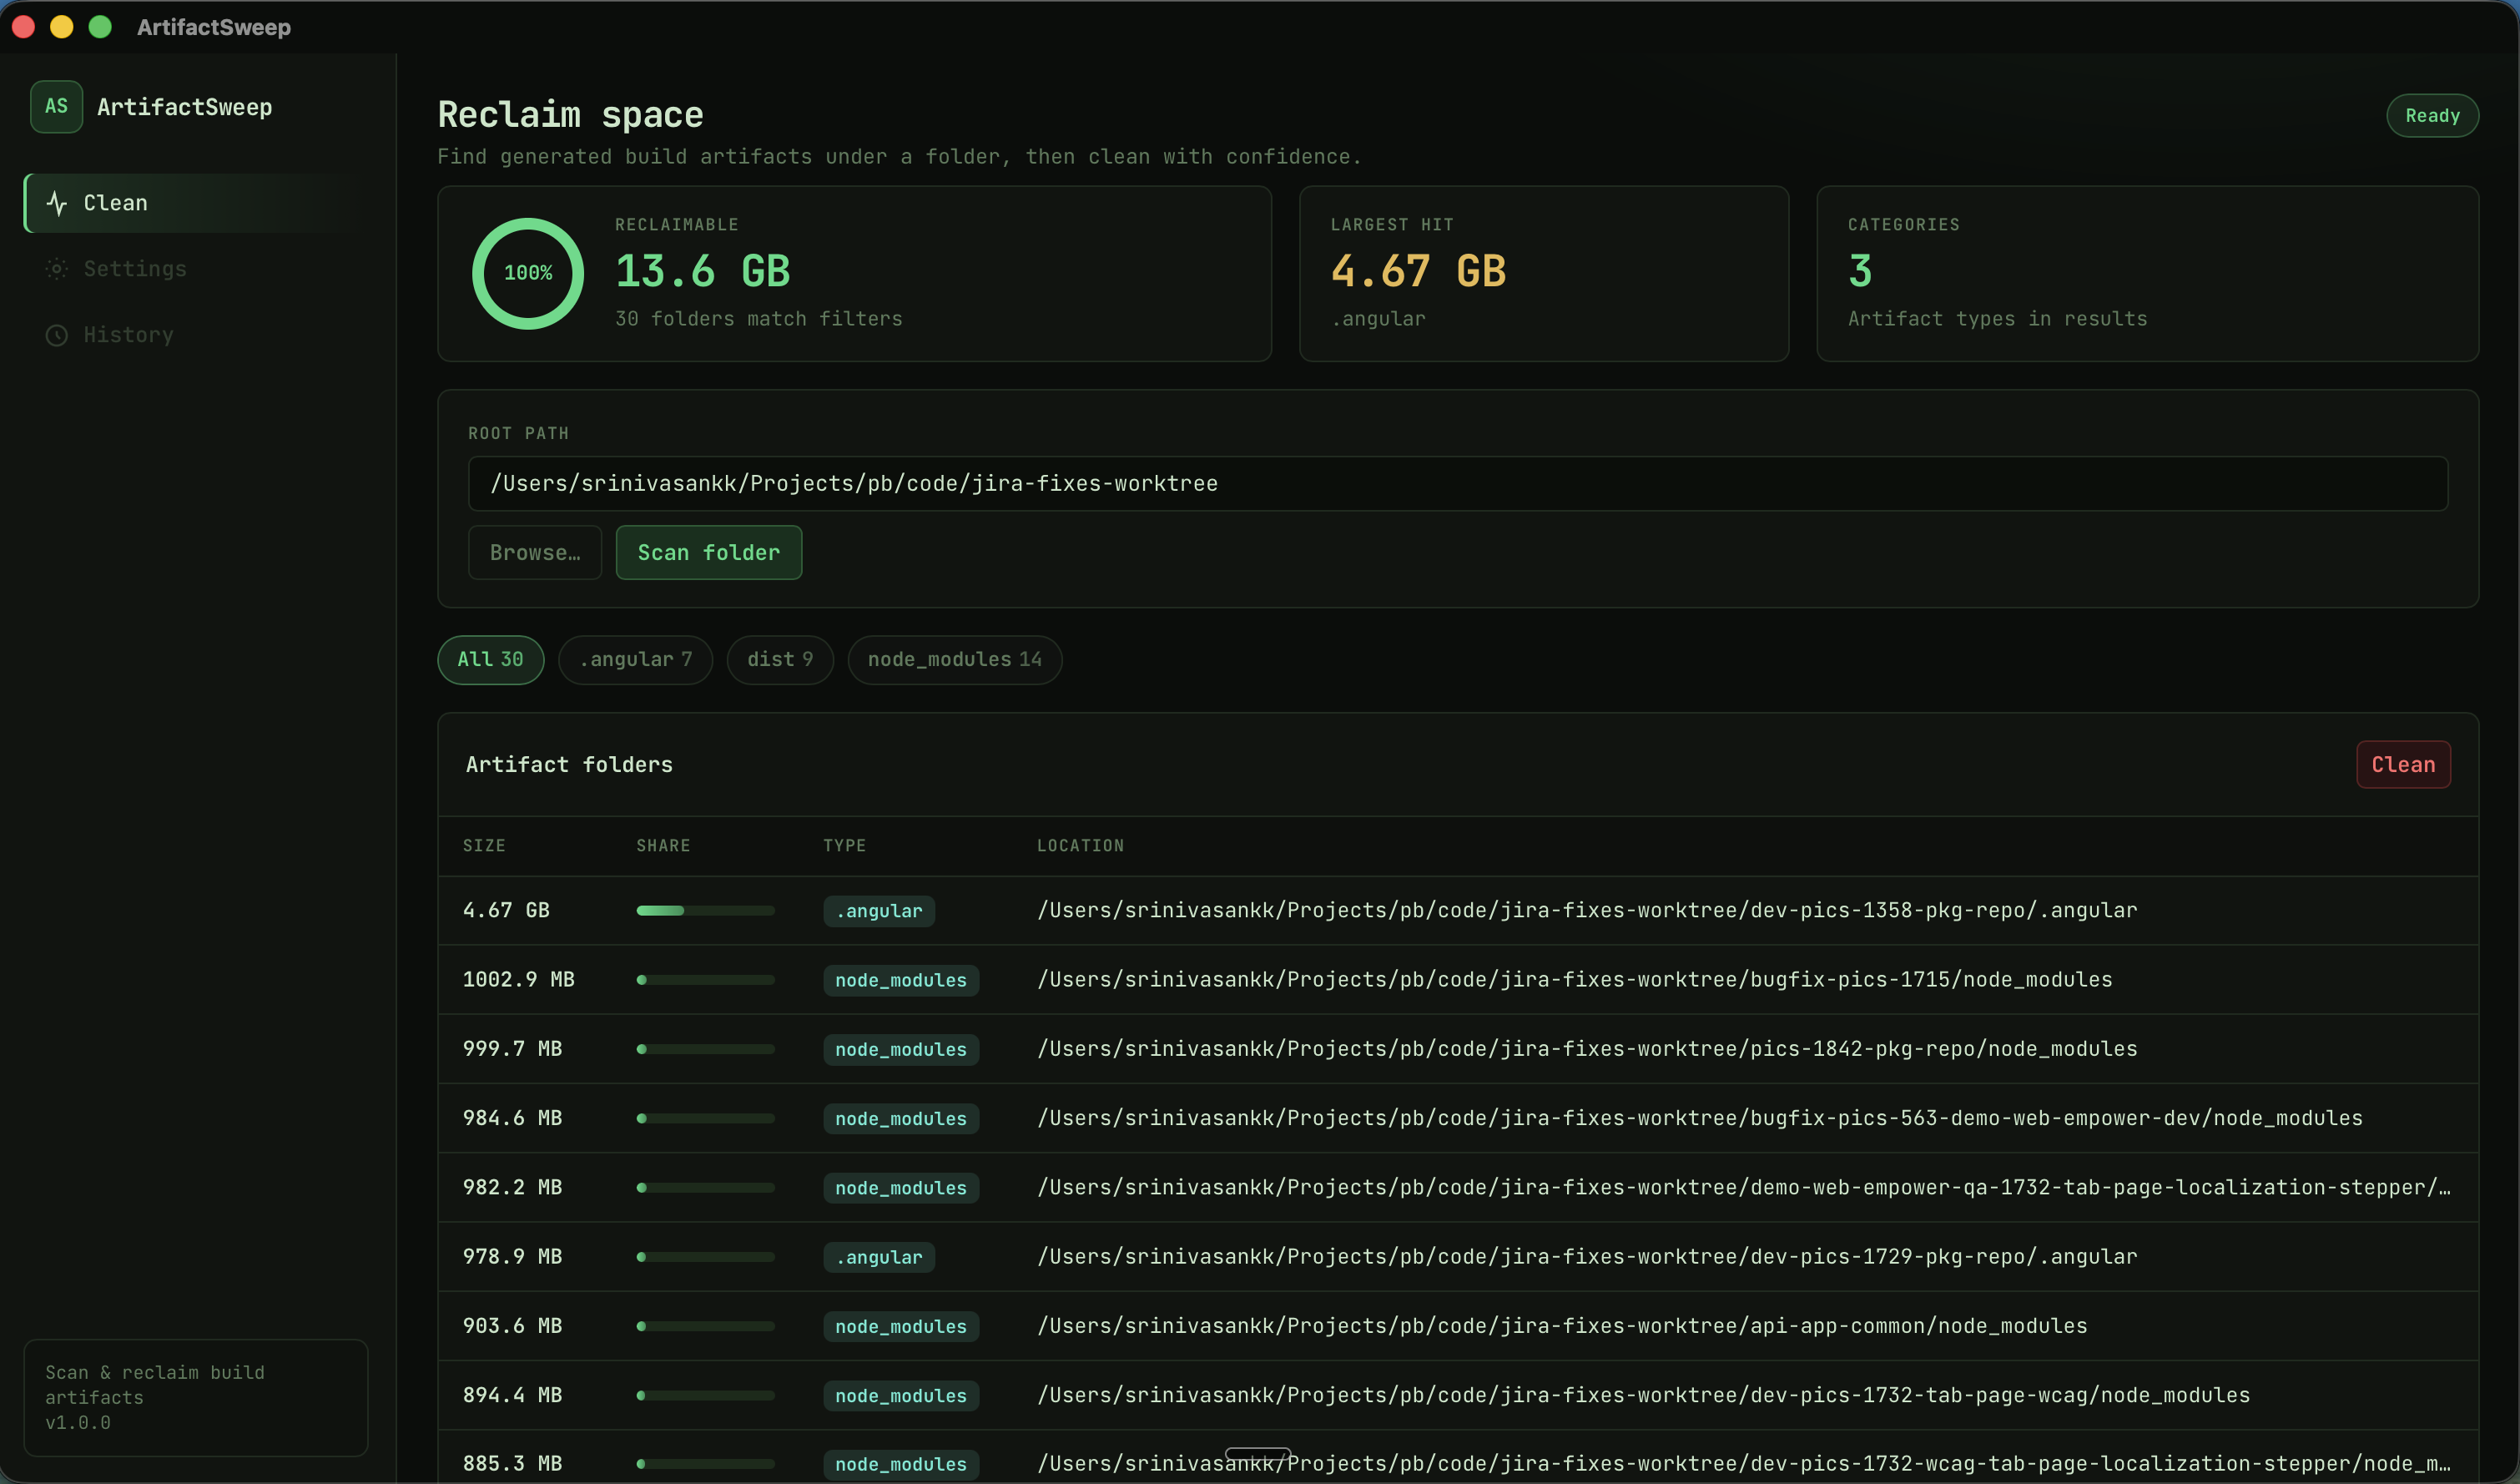Viewport: 2520px width, 1484px height.
Task: Click the TYPE column header
Action: click(845, 846)
